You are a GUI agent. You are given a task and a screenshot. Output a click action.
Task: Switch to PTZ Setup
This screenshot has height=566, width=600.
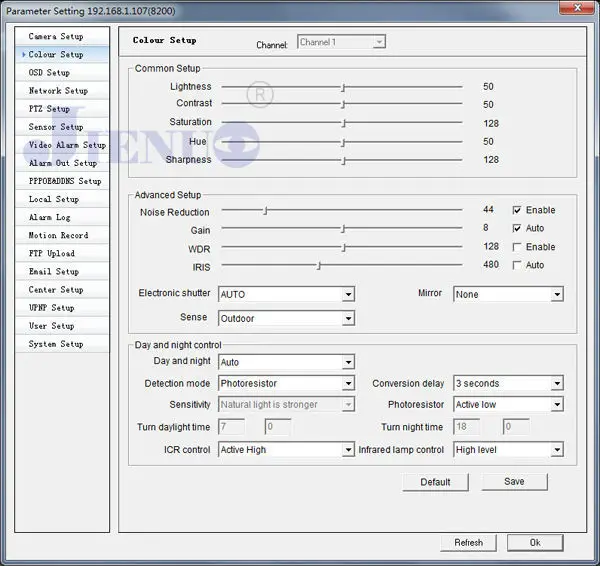click(x=62, y=109)
